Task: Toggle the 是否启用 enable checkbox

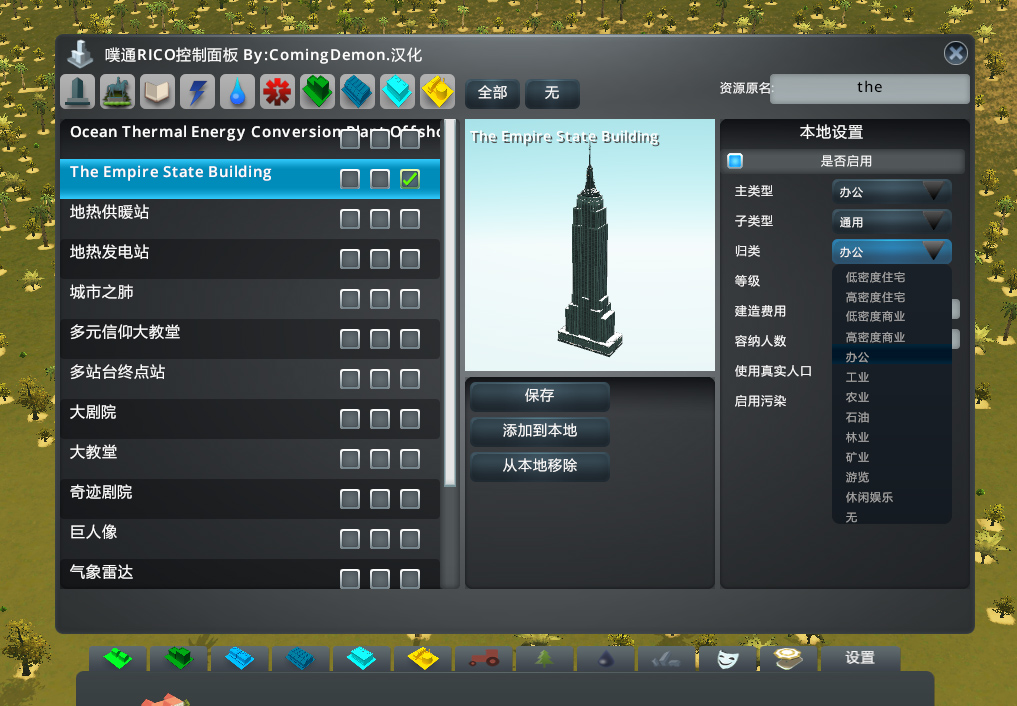Action: click(x=735, y=161)
